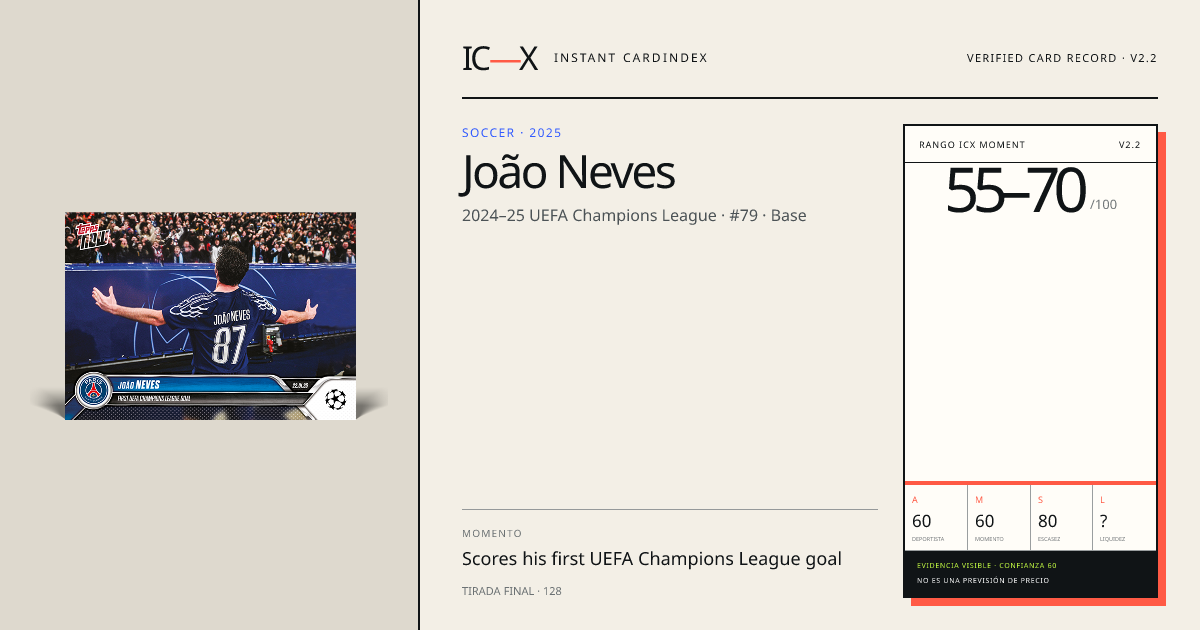Open the João Neves card thumbnail
1200x630 pixels.
(x=210, y=315)
